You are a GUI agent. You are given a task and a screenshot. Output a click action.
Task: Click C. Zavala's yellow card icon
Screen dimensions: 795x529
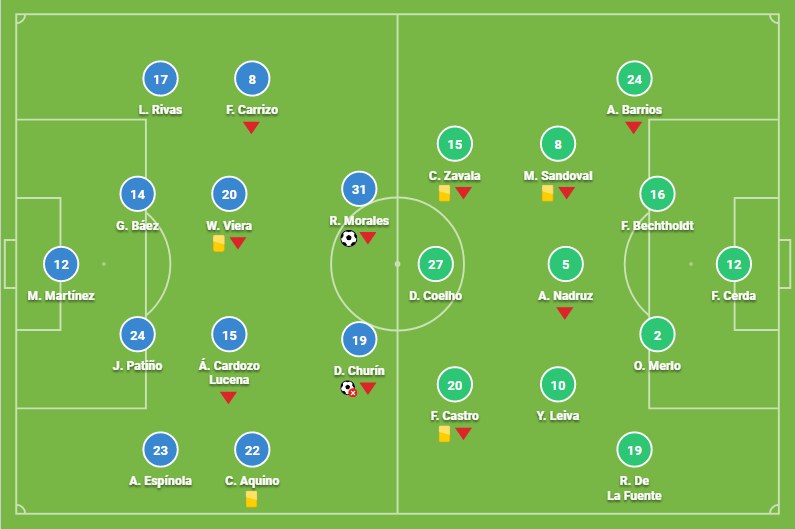pos(444,193)
